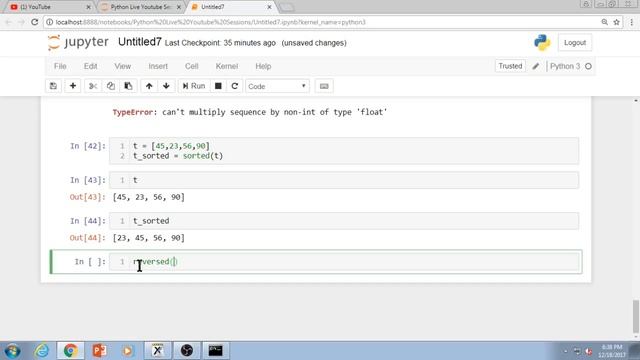Open the Cell menu
This screenshot has width=640, height=360.
[x=191, y=66]
